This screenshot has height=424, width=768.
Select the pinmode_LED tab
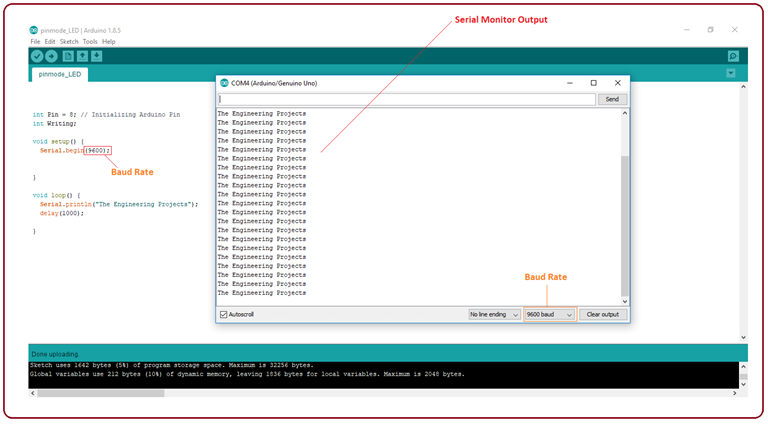click(61, 74)
